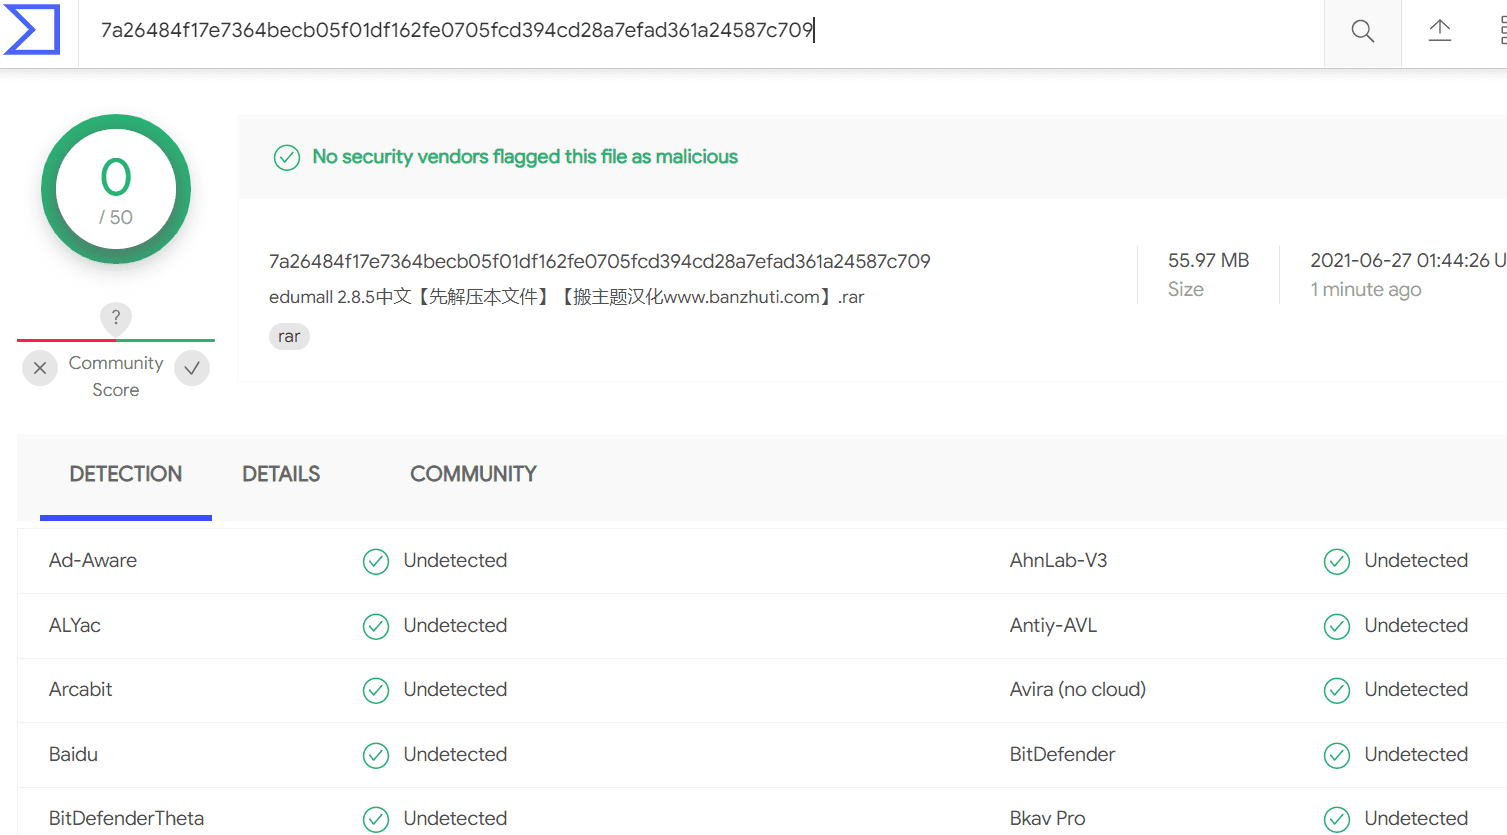Image resolution: width=1507 pixels, height=835 pixels.
Task: Open the apps grid icon
Action: coord(1503,31)
